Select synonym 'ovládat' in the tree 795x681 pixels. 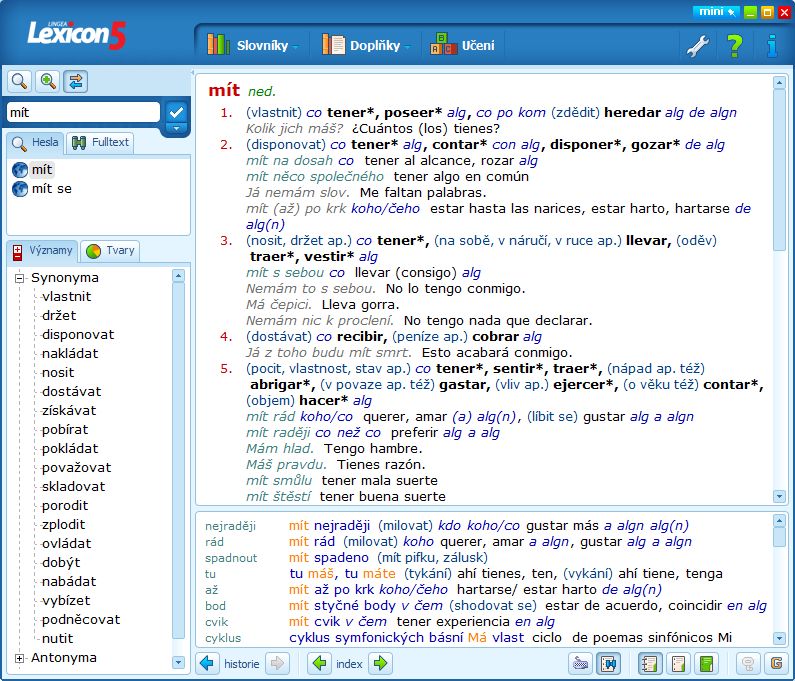click(66, 544)
